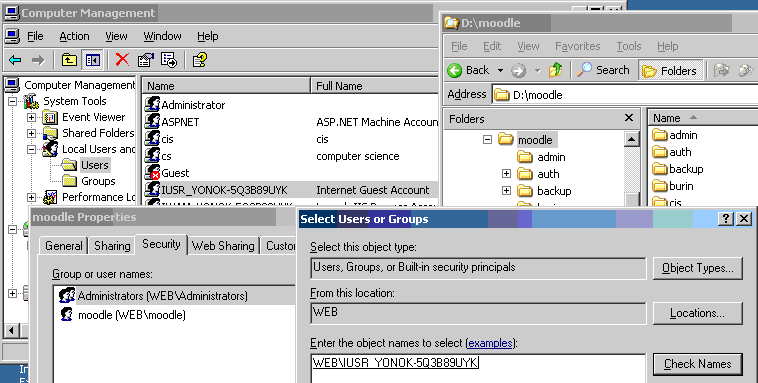Switch to the General tab of moodle Properties
The width and height of the screenshot is (758, 383).
[x=64, y=246]
